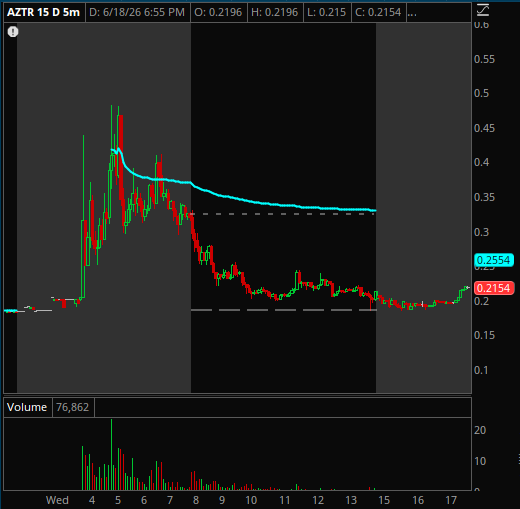Click the 0.35 price axis label
Viewport: 520px width, 509px height.
point(484,197)
